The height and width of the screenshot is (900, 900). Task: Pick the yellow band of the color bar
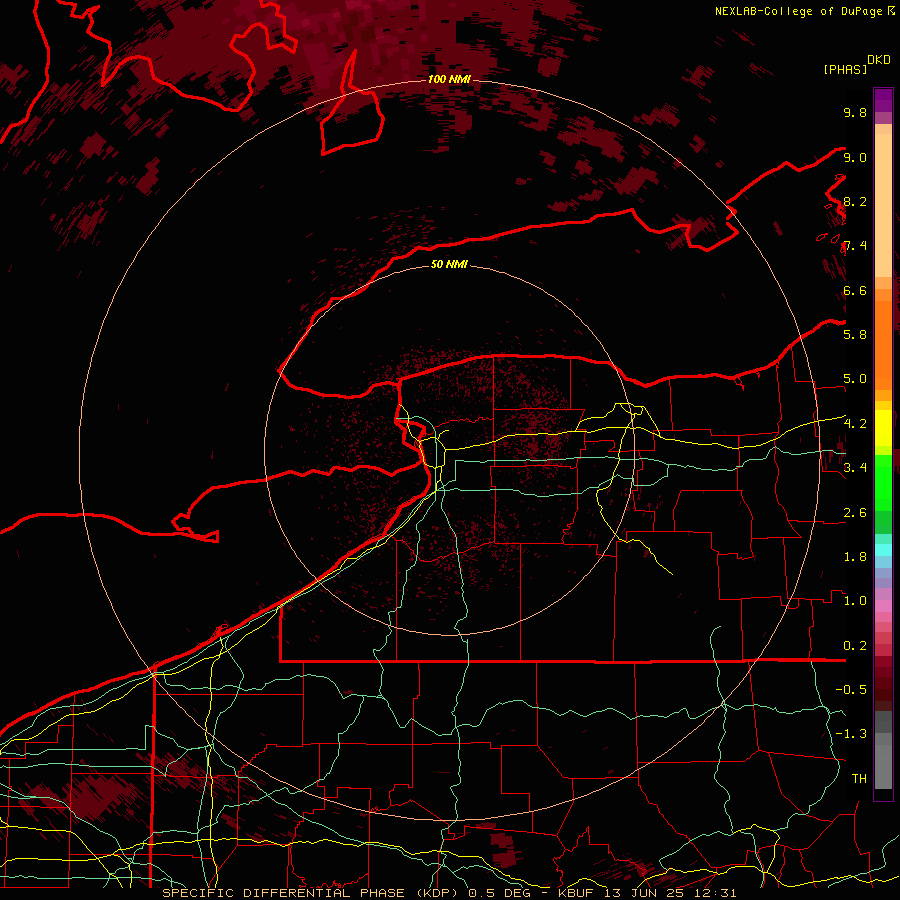tap(883, 428)
